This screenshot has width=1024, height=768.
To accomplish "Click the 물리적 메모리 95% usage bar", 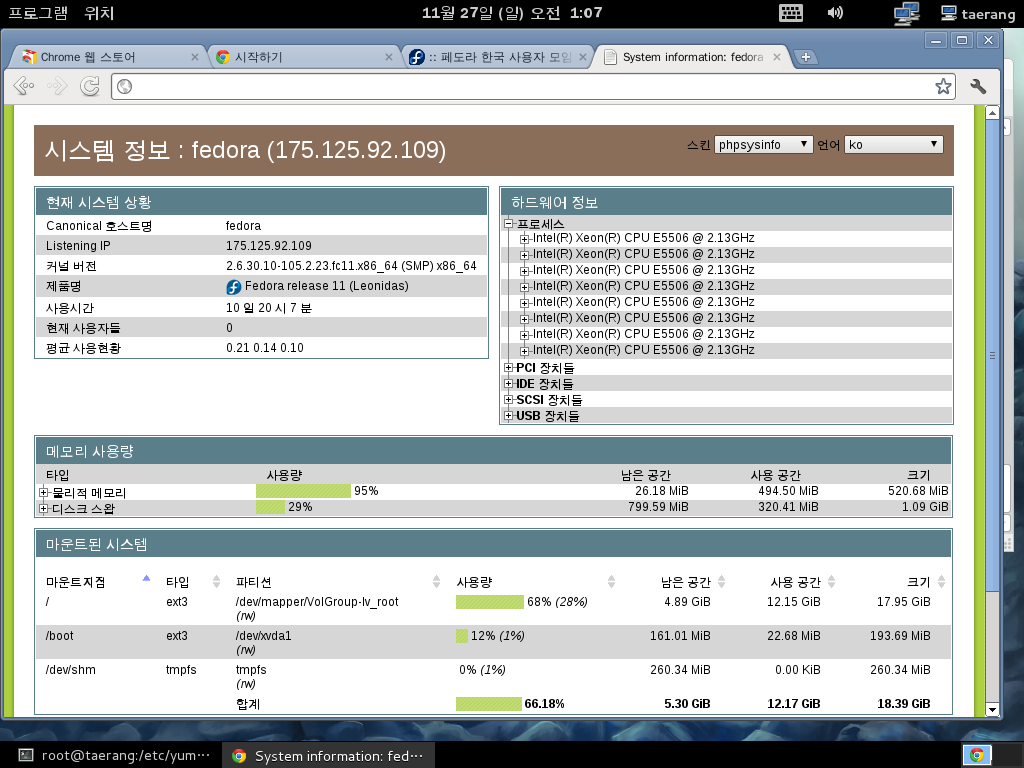I will (303, 491).
